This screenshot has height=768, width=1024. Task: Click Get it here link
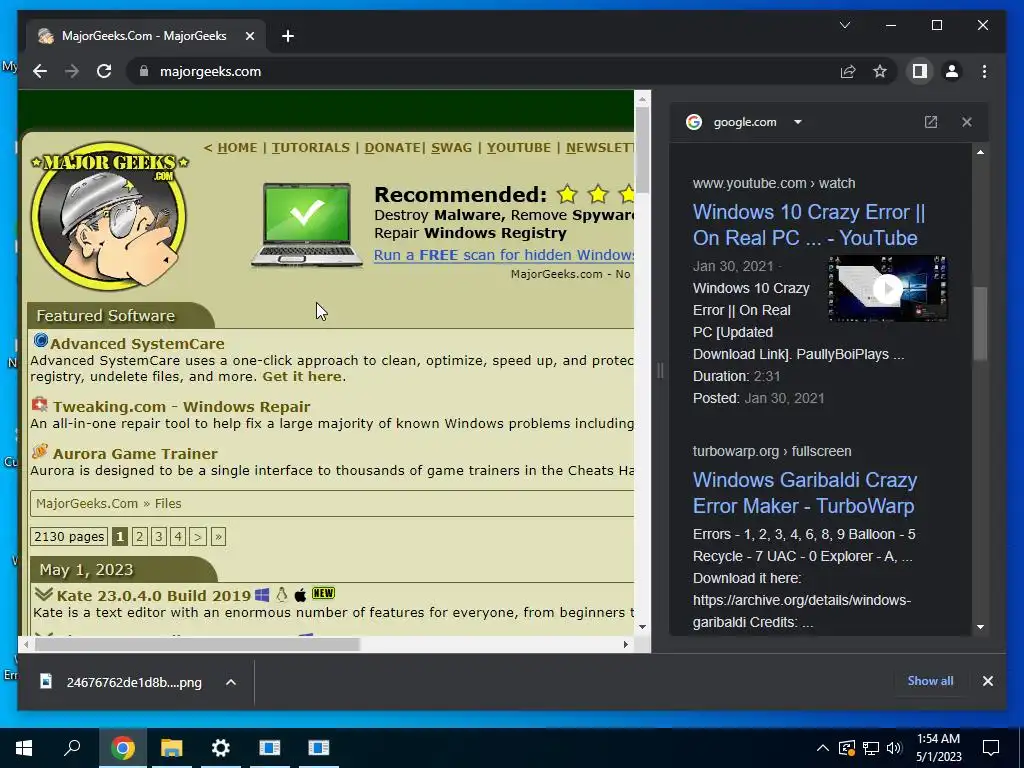tap(302, 376)
